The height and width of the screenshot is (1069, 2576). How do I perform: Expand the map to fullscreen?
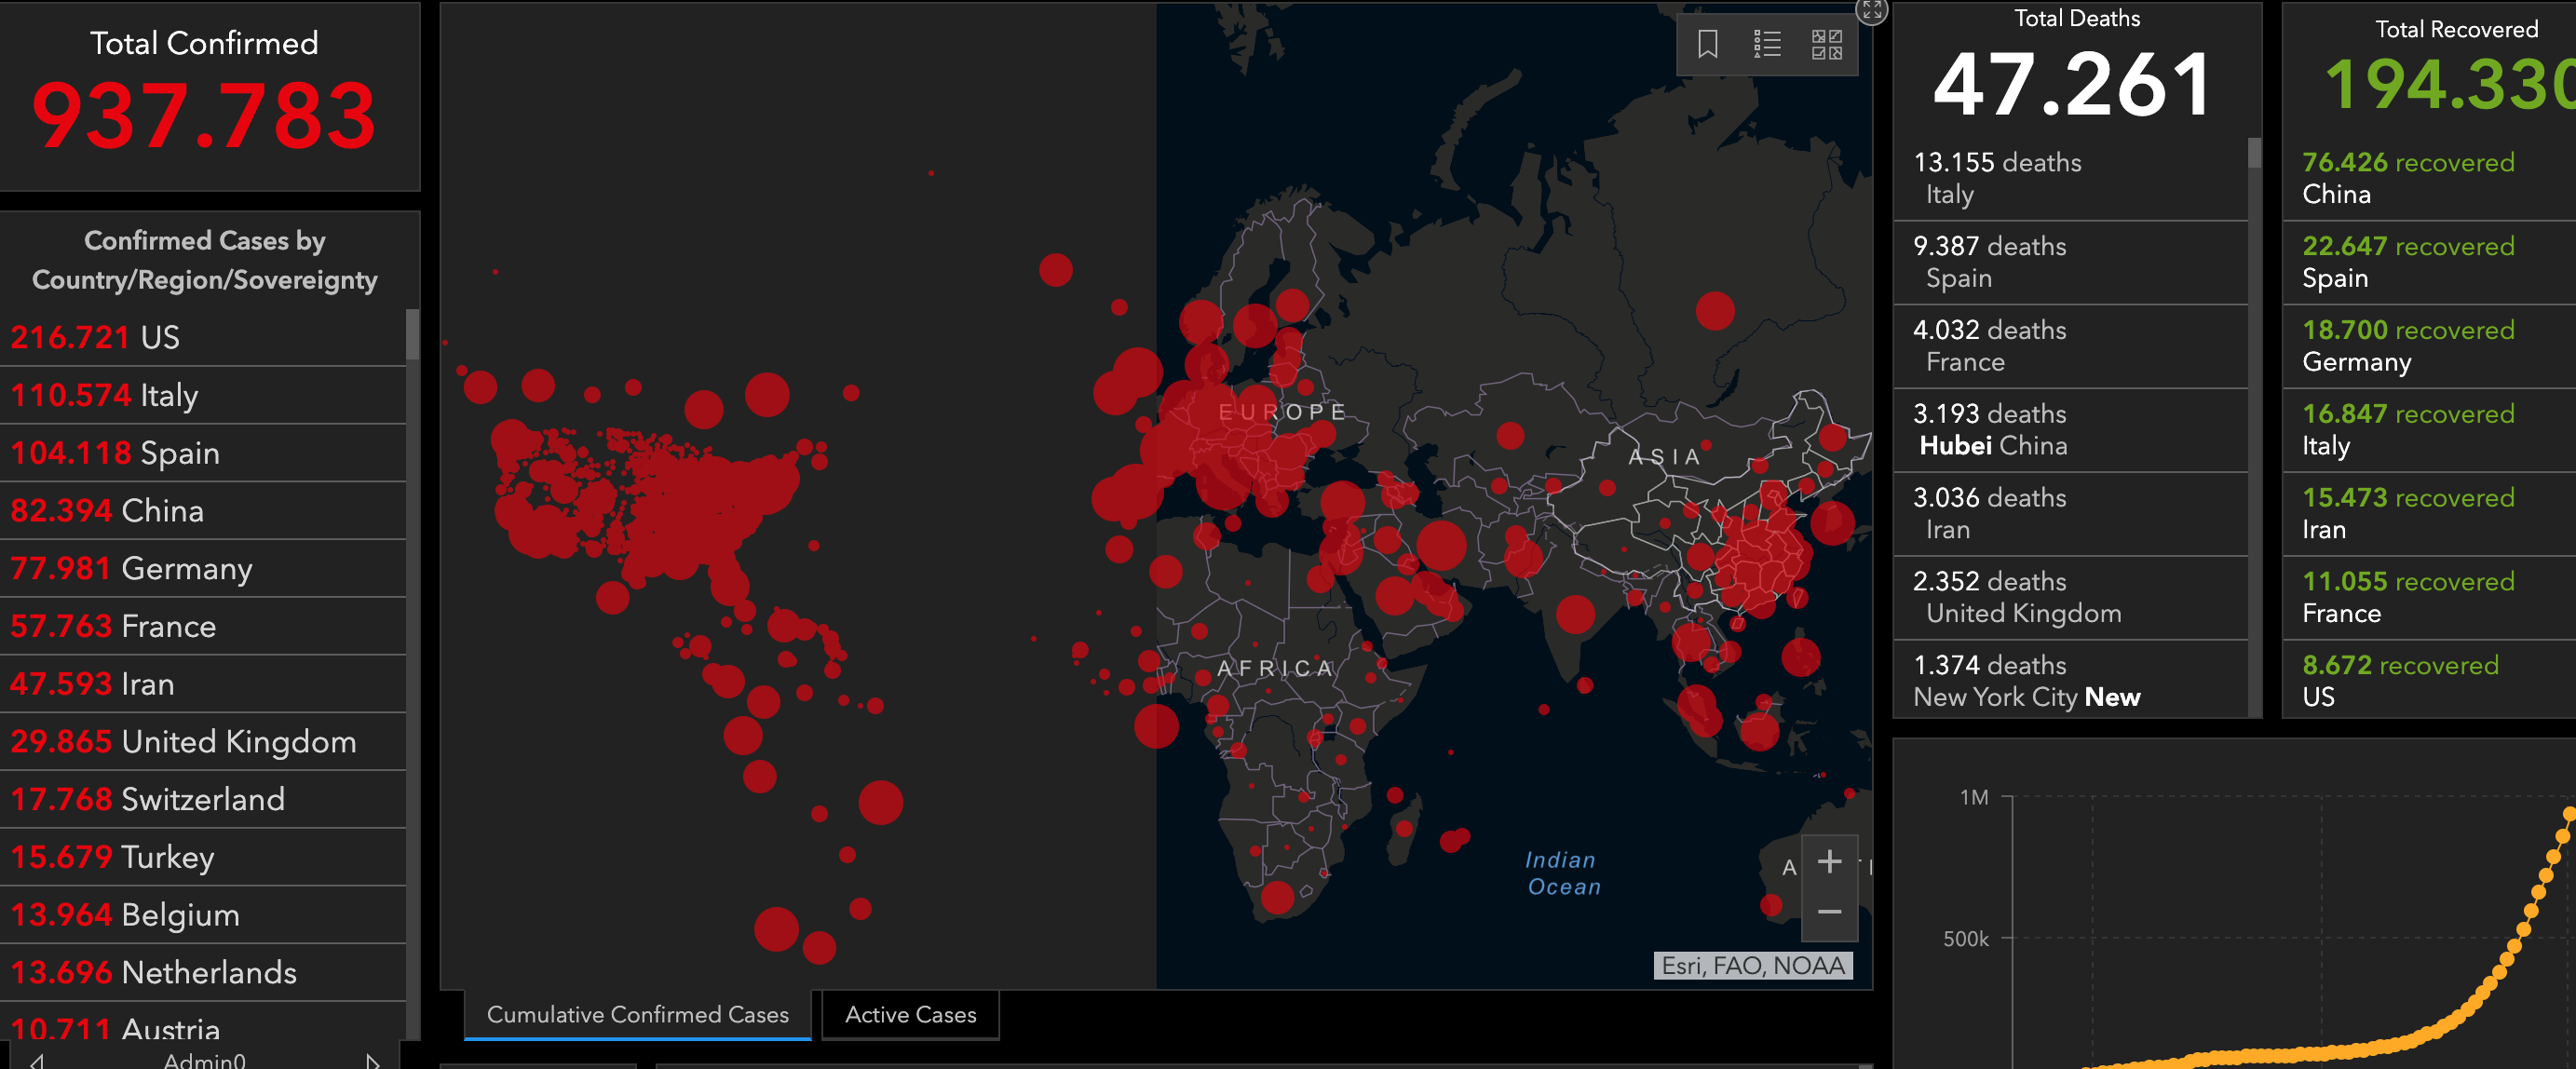pyautogui.click(x=1872, y=10)
